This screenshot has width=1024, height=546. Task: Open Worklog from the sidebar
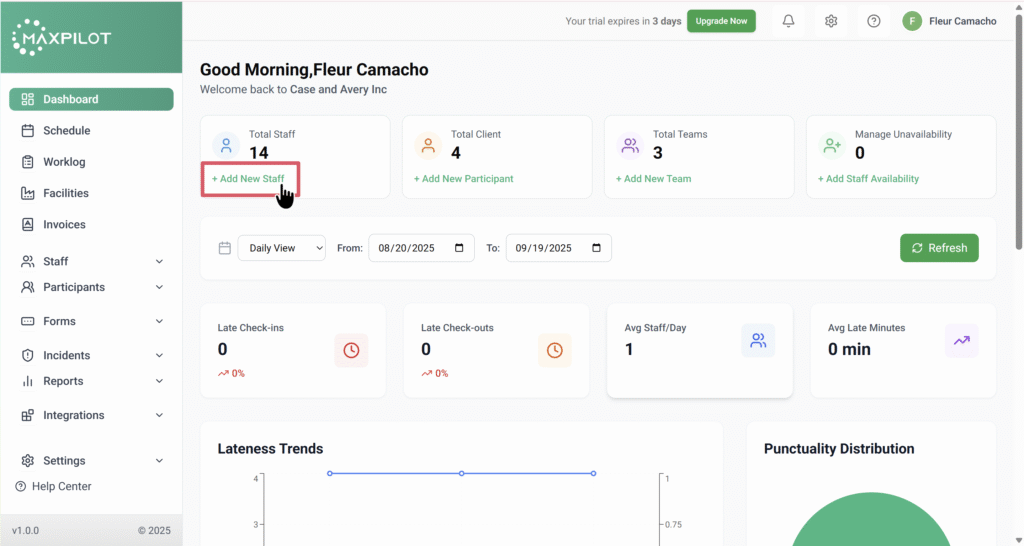pyautogui.click(x=64, y=162)
